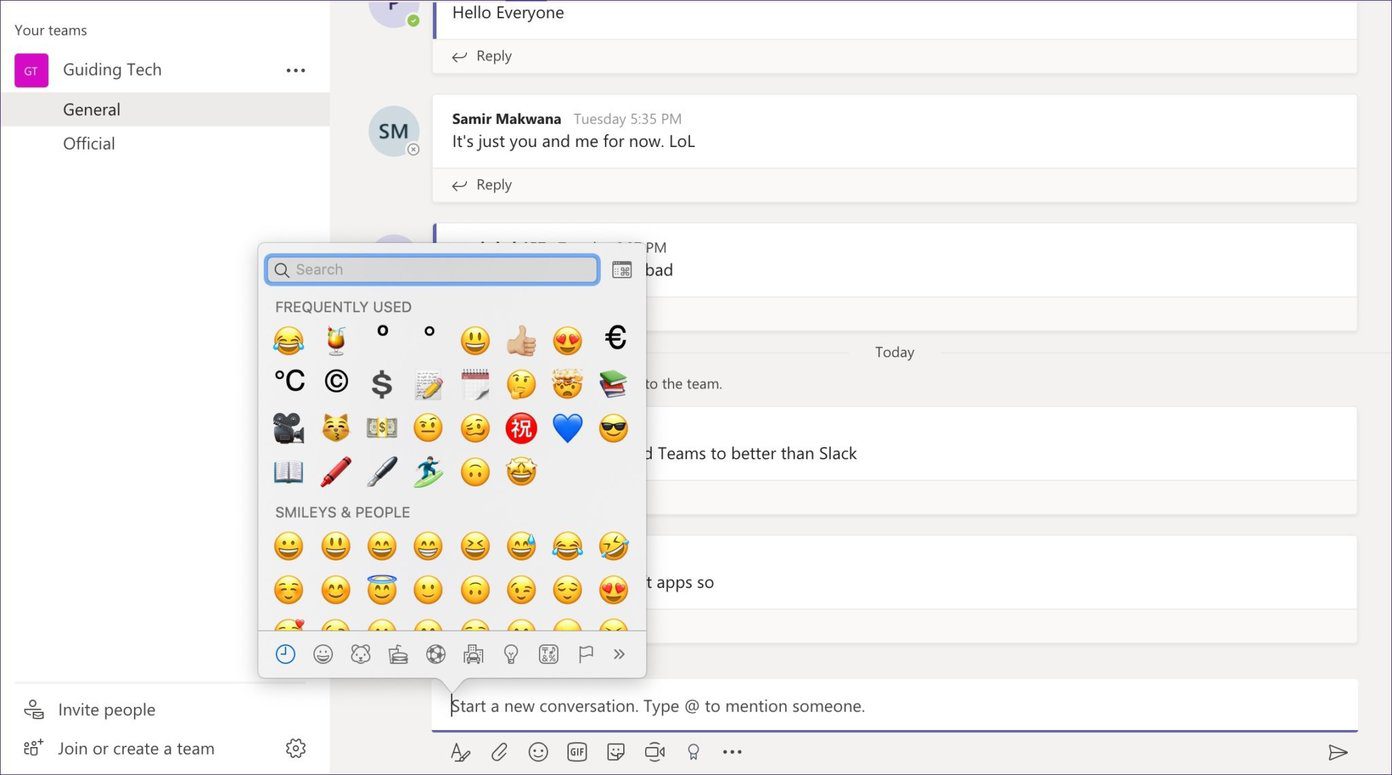Reply to Samir Makwana's message
The width and height of the screenshot is (1392, 775).
482,185
